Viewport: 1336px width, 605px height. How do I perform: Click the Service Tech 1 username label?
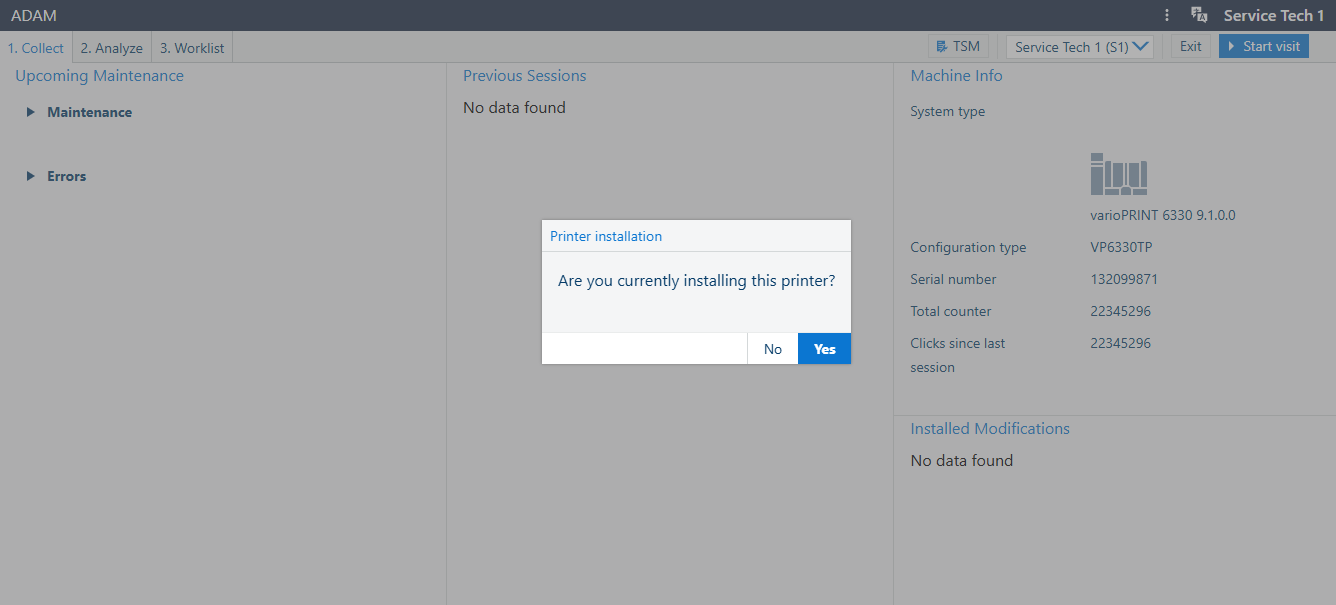click(x=1273, y=15)
